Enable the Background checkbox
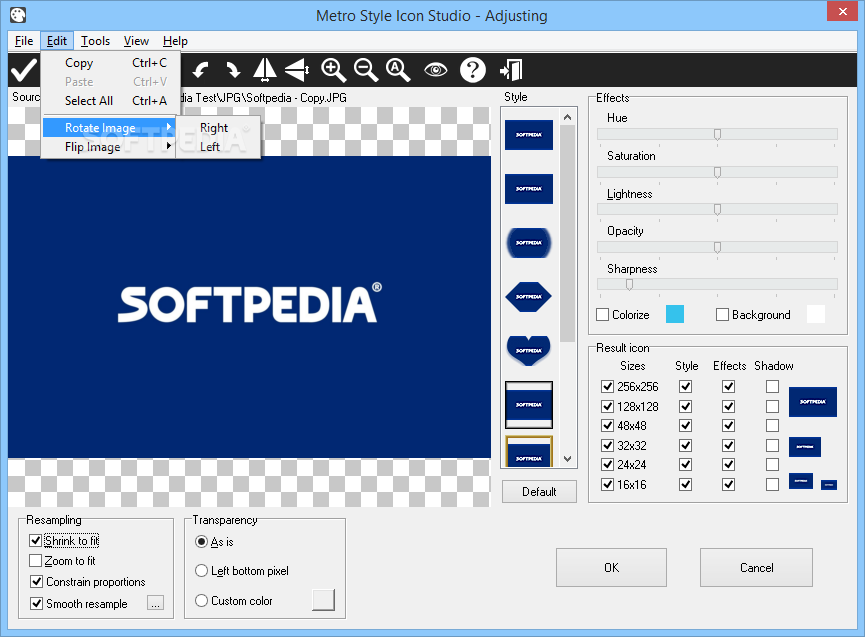865x637 pixels. point(722,314)
